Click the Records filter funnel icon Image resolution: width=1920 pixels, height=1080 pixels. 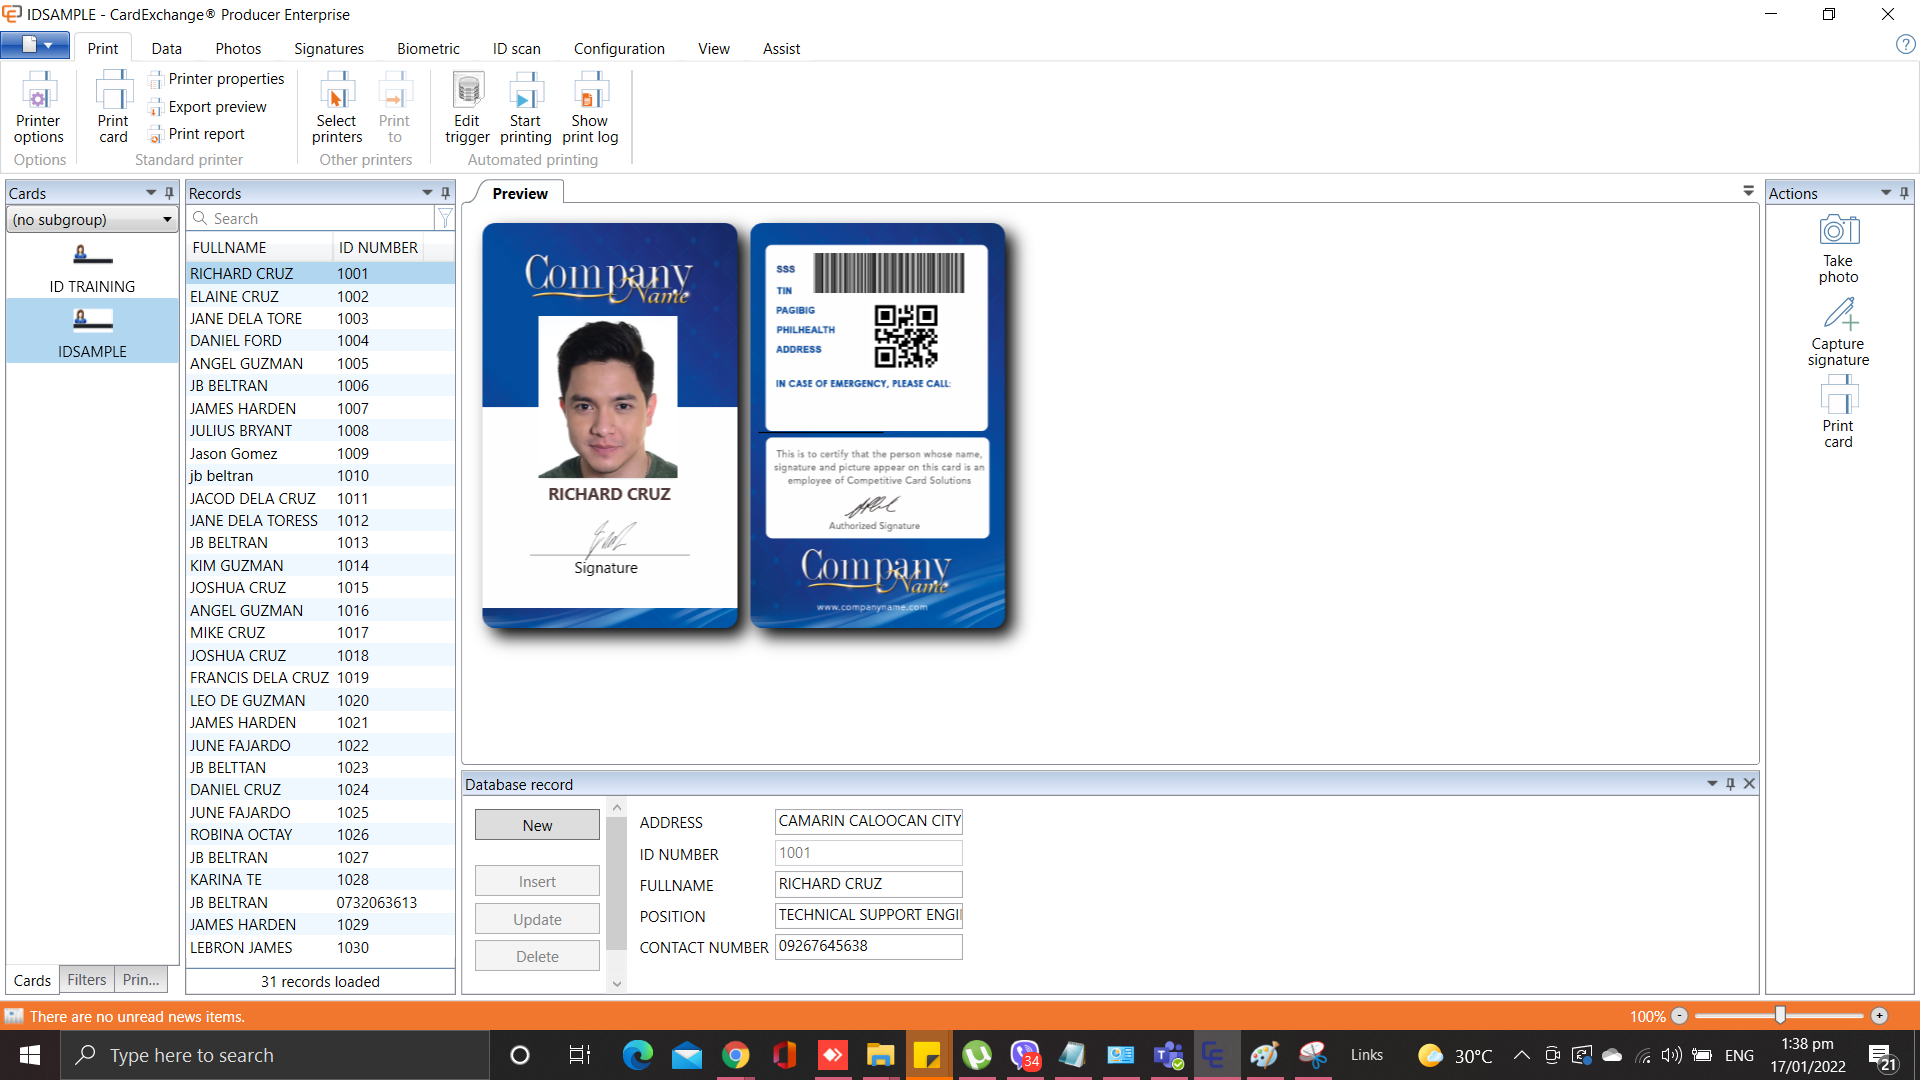tap(445, 218)
